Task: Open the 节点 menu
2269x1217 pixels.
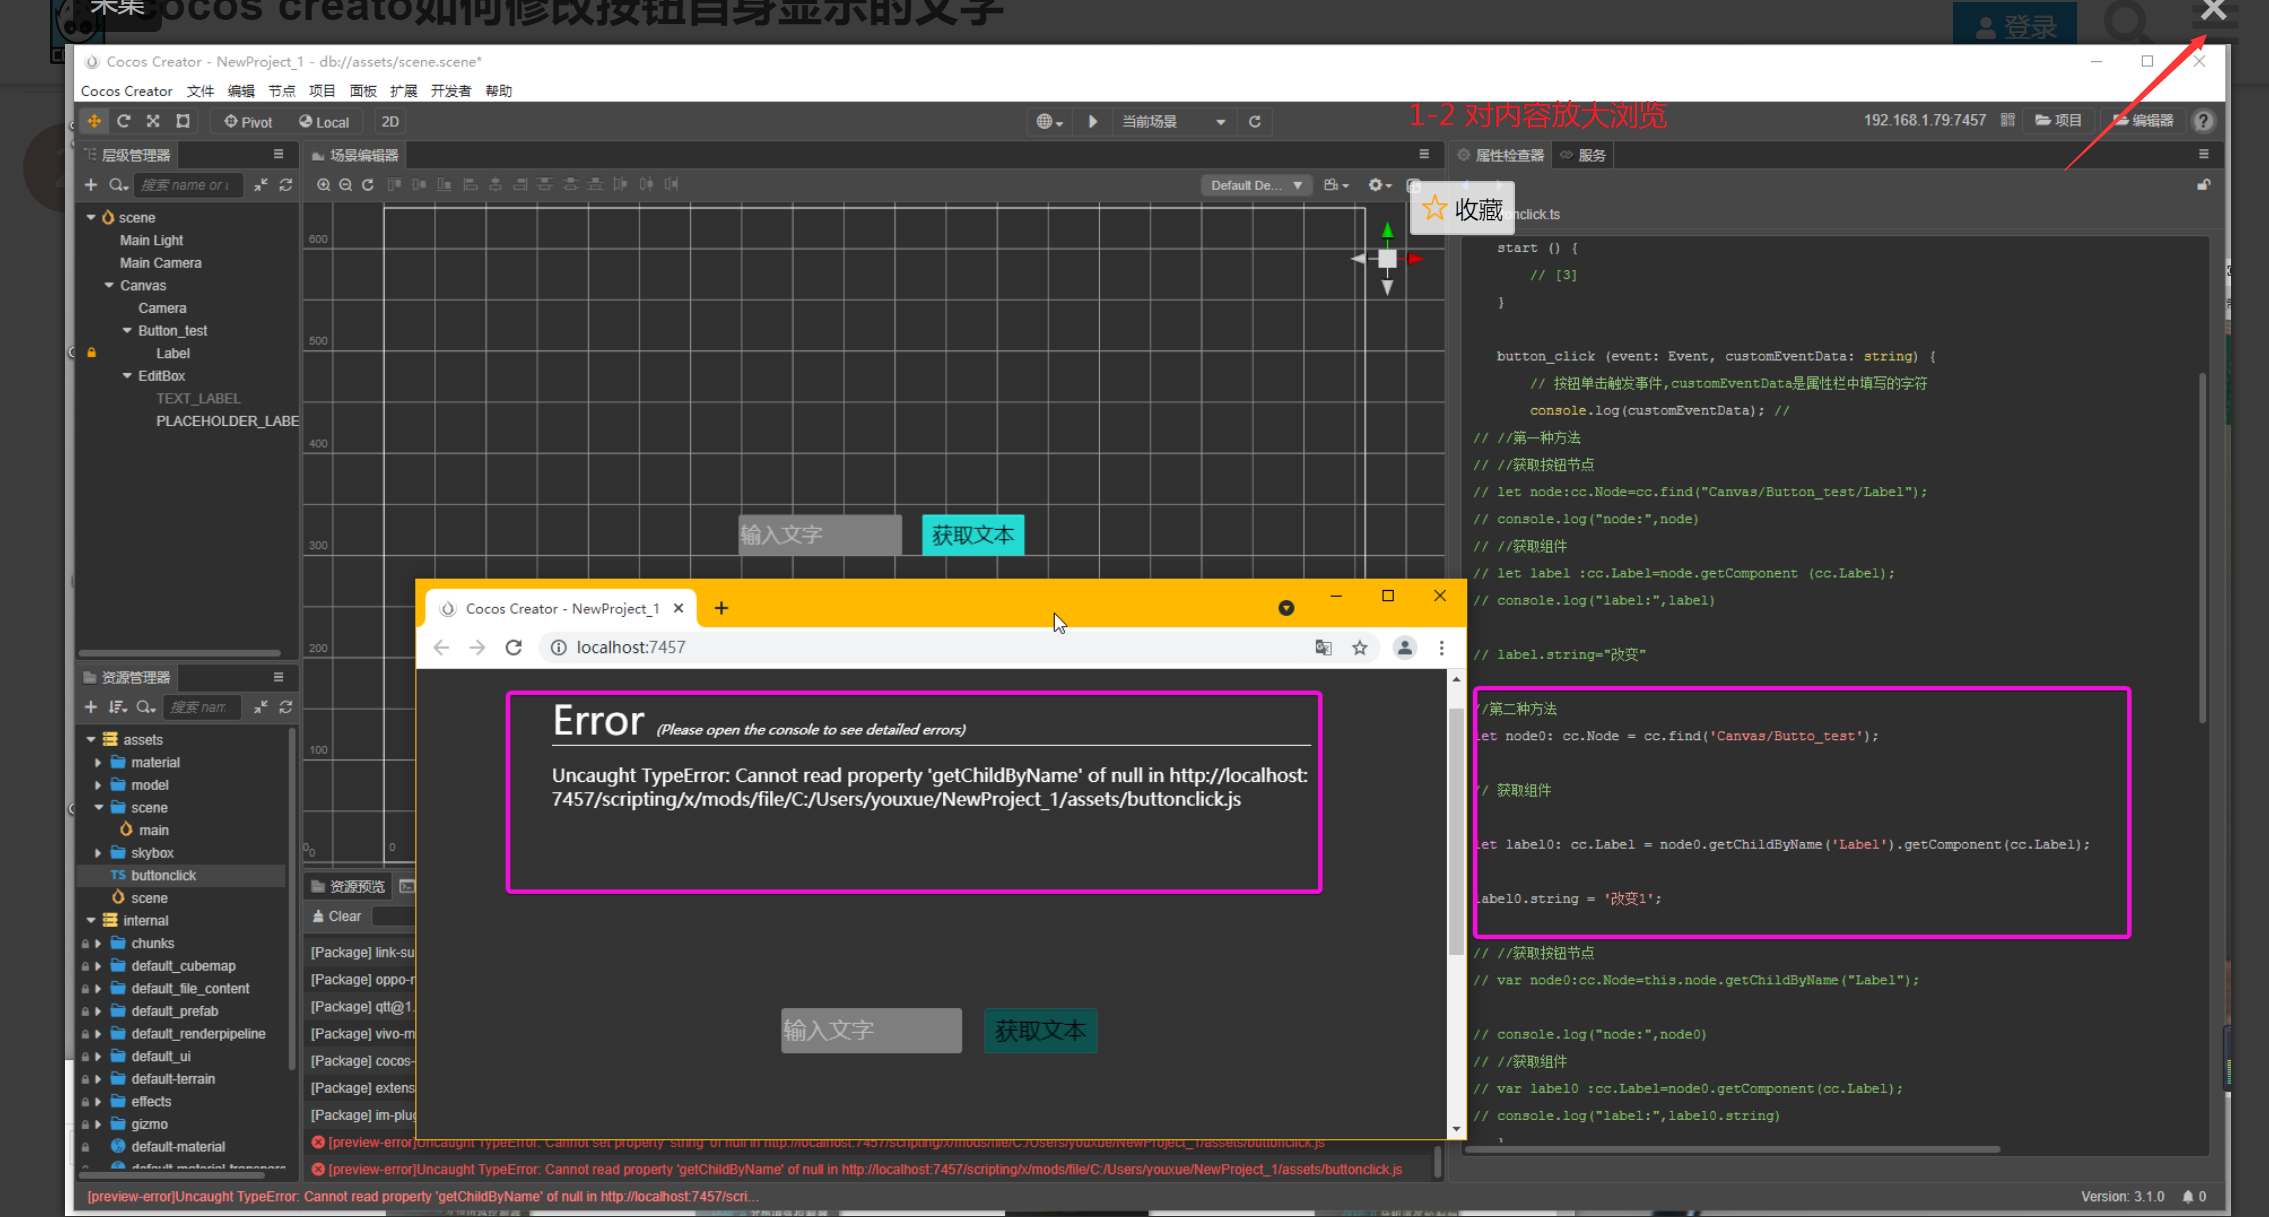Action: (281, 91)
